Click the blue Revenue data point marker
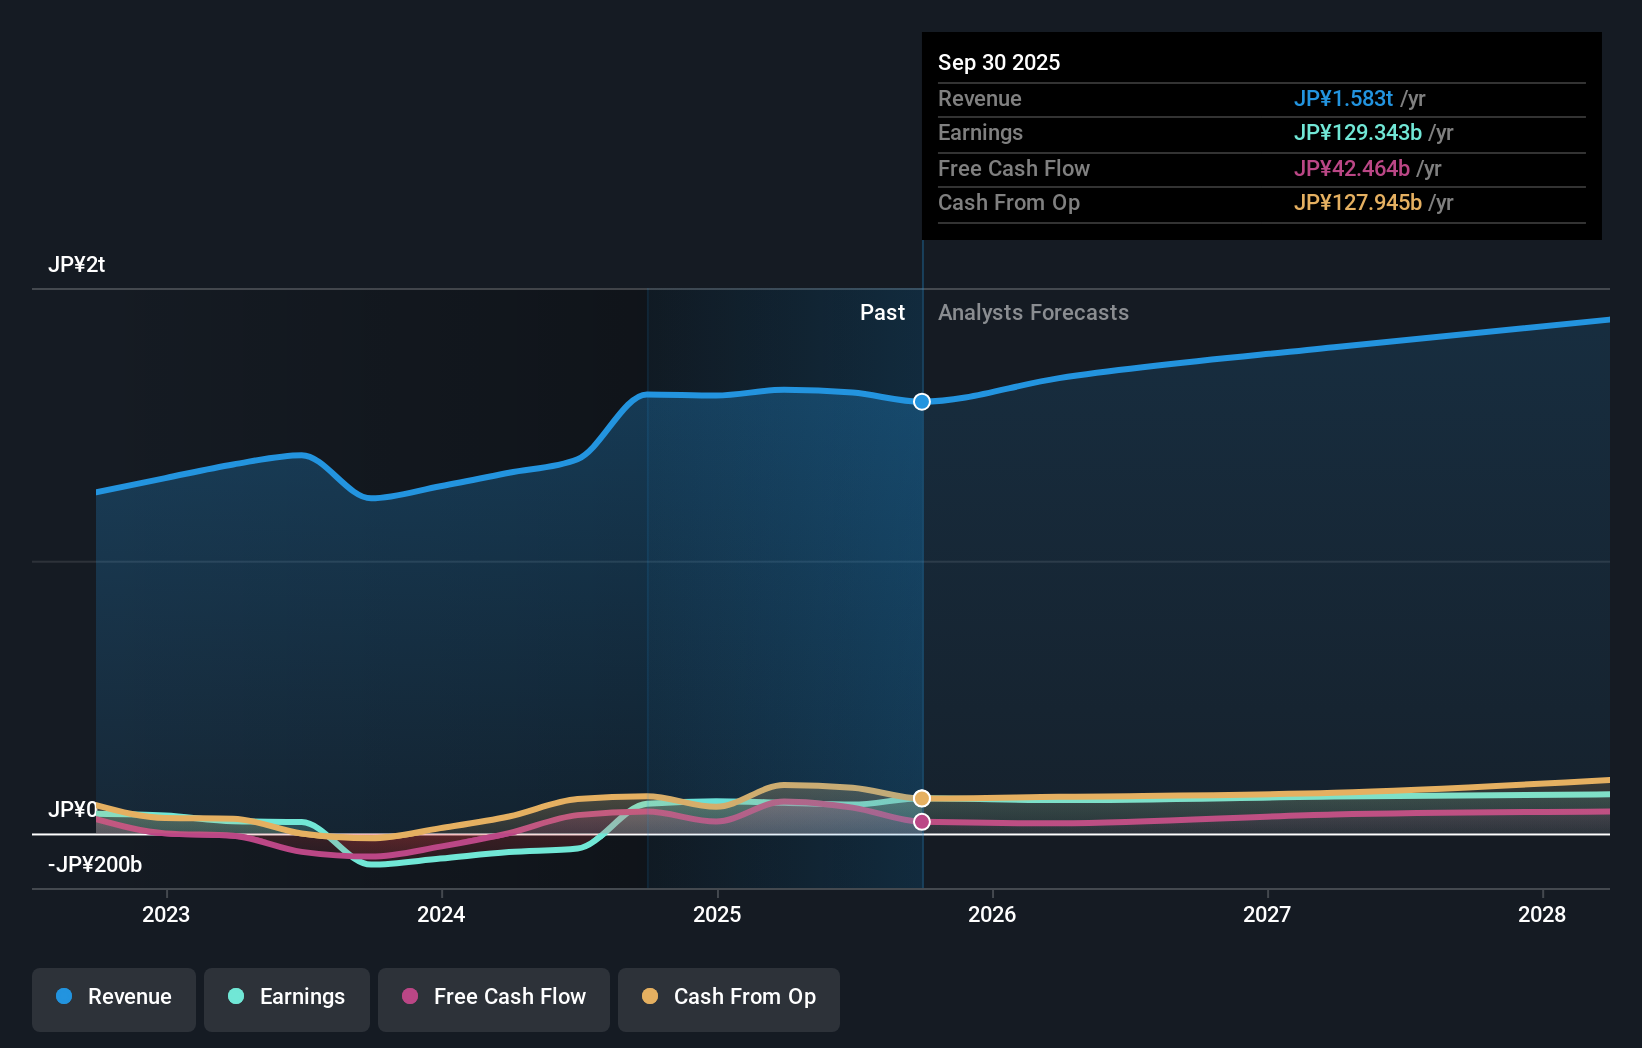1642x1048 pixels. (x=921, y=402)
